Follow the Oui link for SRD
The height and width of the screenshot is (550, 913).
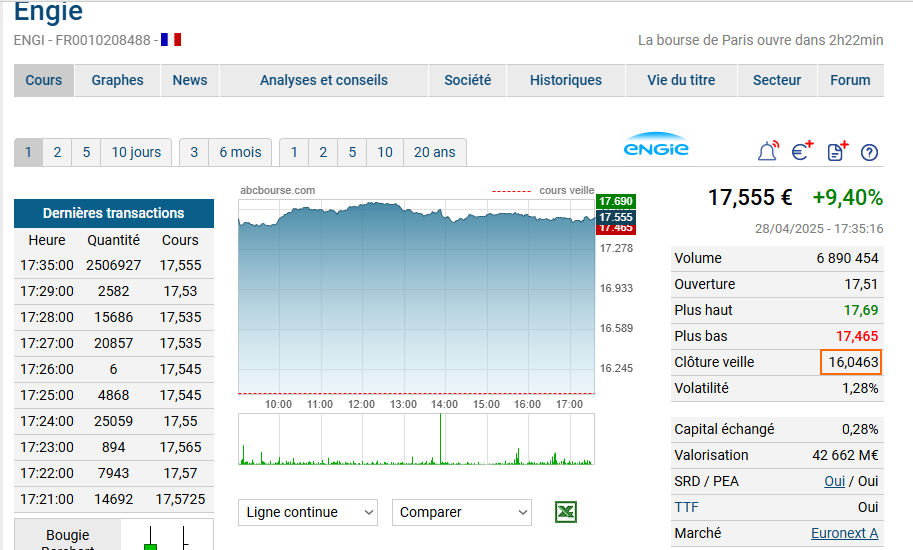(x=834, y=481)
